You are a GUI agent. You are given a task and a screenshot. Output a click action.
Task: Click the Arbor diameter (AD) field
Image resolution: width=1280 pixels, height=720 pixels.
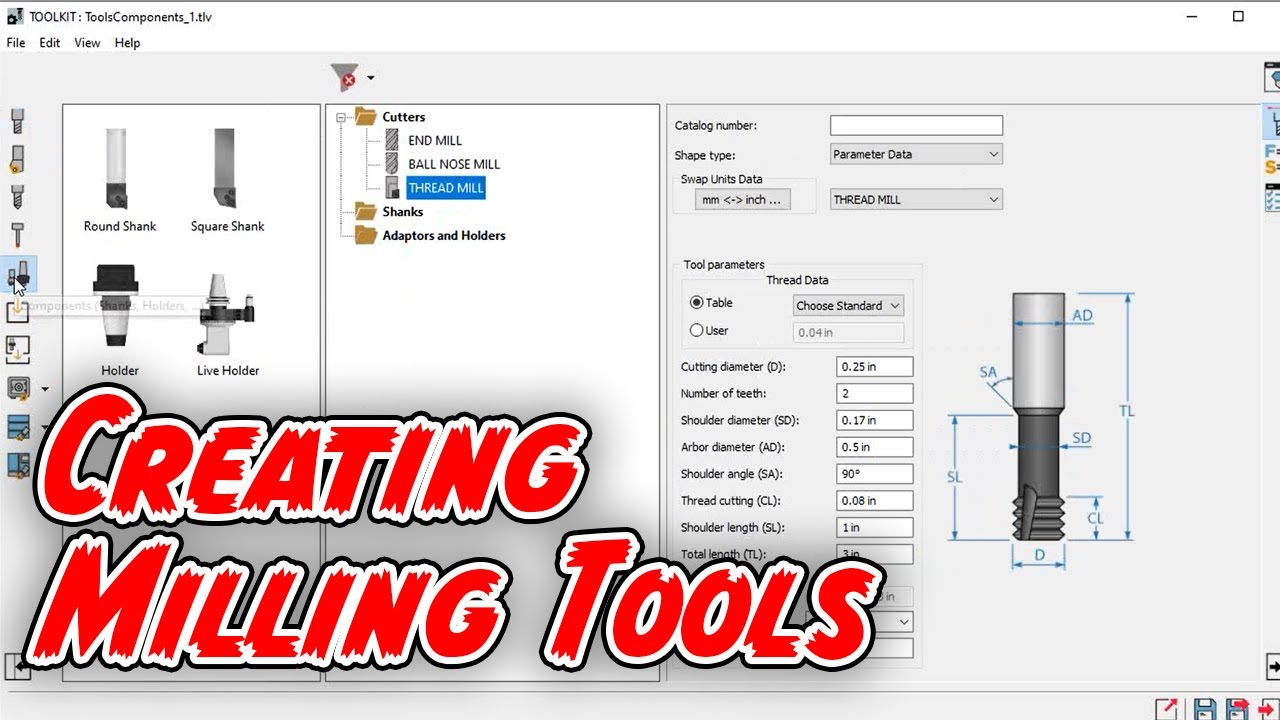tap(875, 447)
